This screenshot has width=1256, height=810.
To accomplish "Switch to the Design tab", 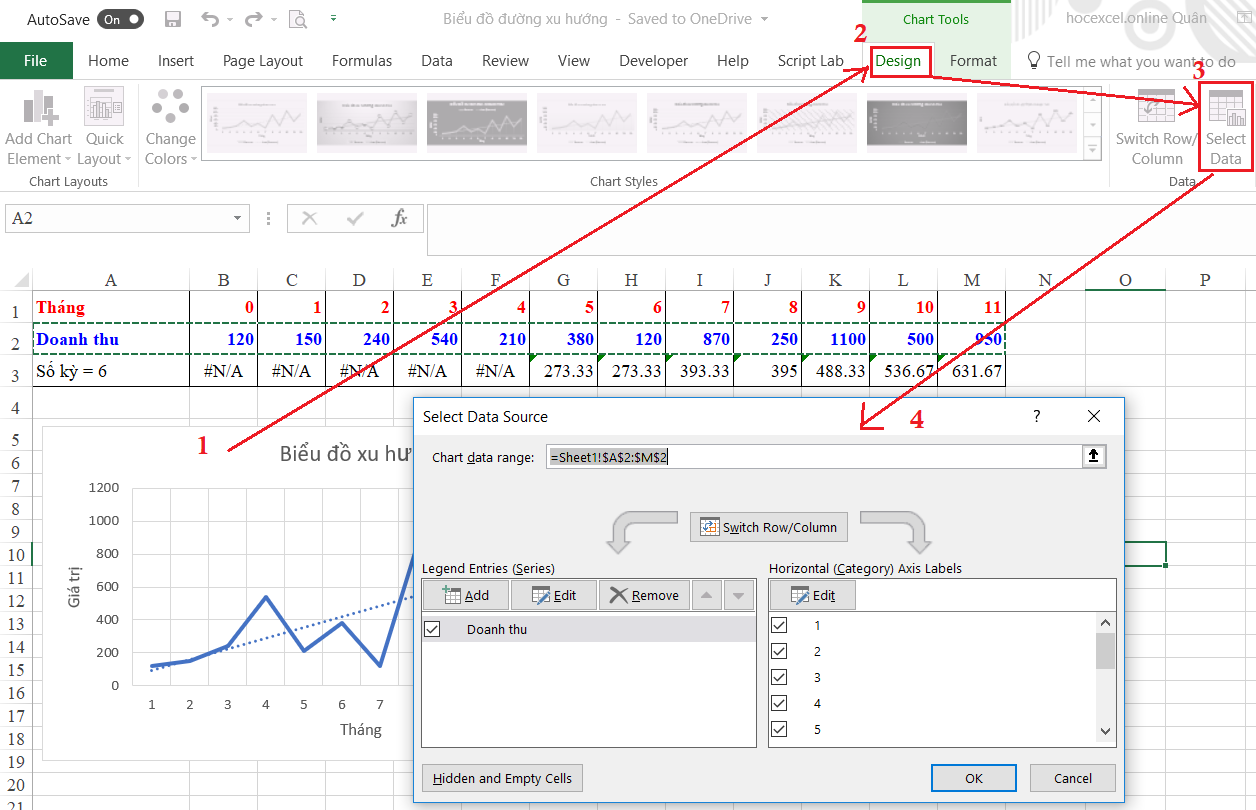I will tap(898, 61).
